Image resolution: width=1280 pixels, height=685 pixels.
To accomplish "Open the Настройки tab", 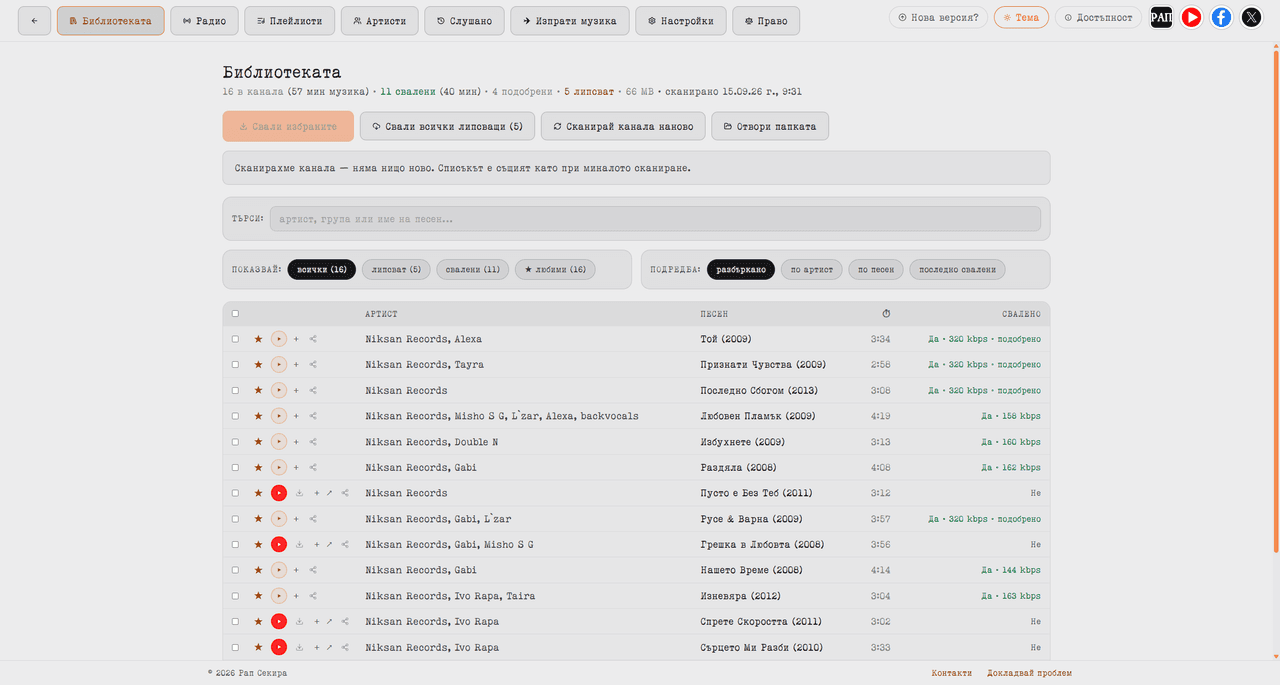I will click(x=681, y=20).
